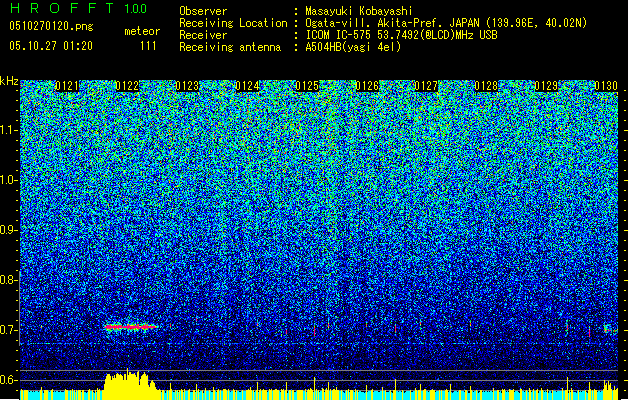This screenshot has width=629, height=400.
Task: Select the filename 0510270120.png
Action: click(x=51, y=26)
